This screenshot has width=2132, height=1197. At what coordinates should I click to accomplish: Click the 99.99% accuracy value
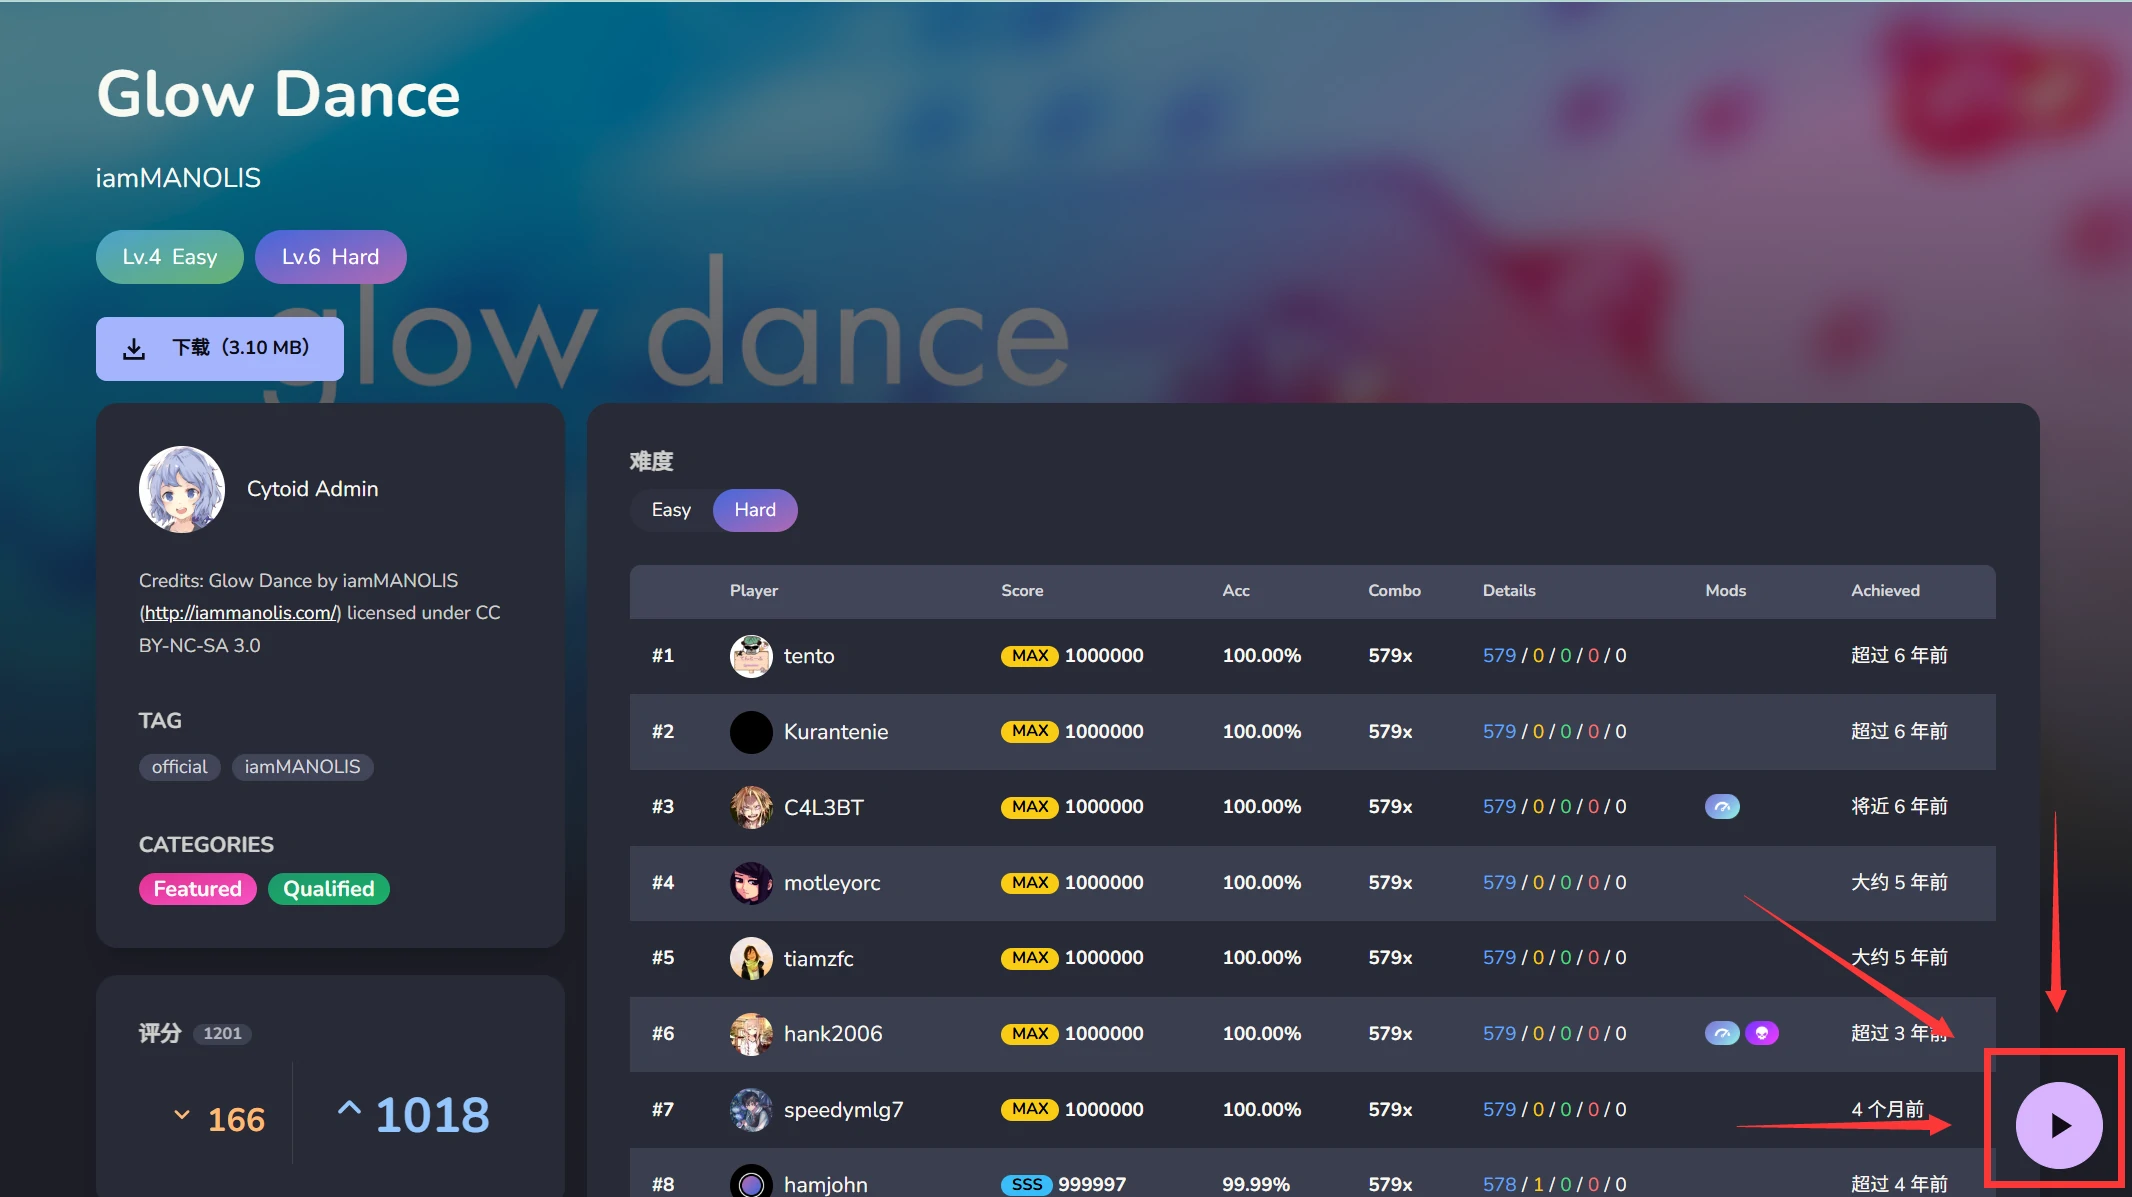pyautogui.click(x=1256, y=1184)
